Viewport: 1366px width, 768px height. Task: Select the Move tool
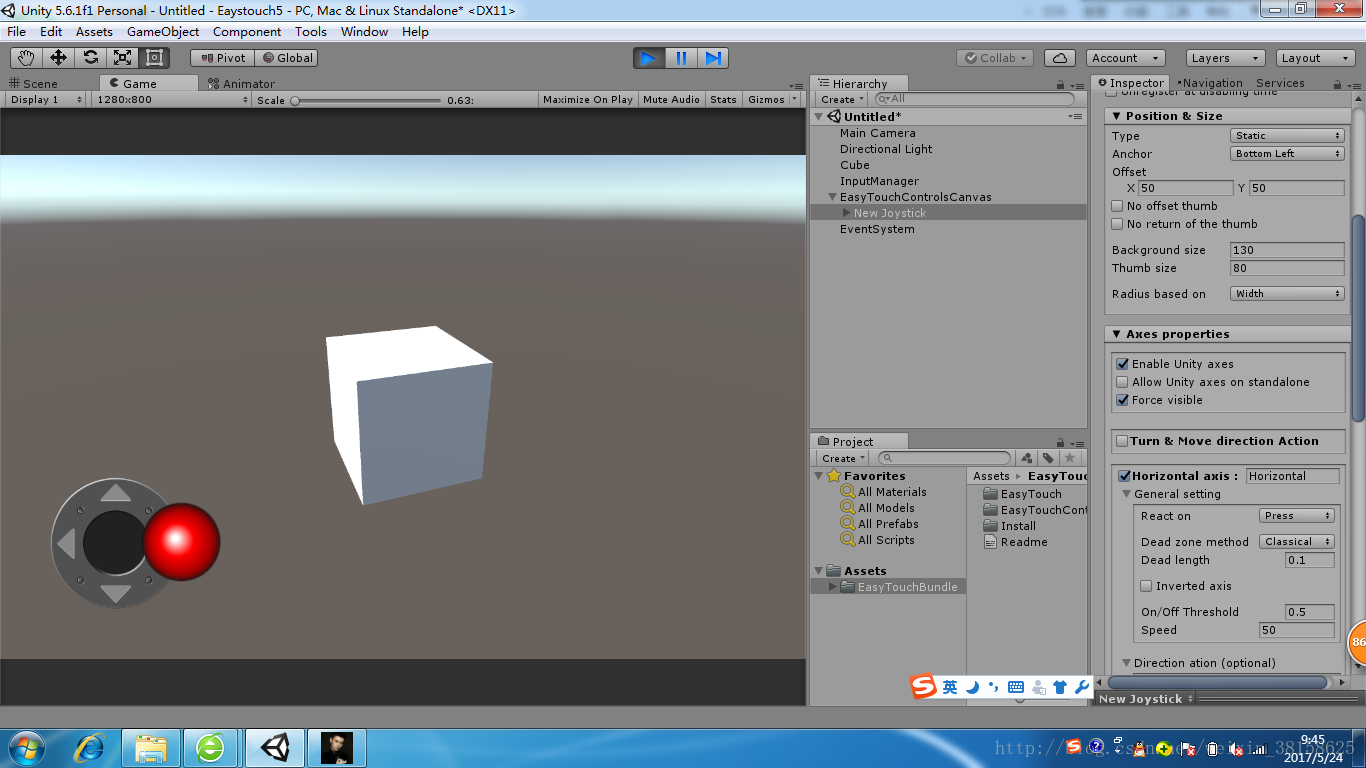[58, 58]
